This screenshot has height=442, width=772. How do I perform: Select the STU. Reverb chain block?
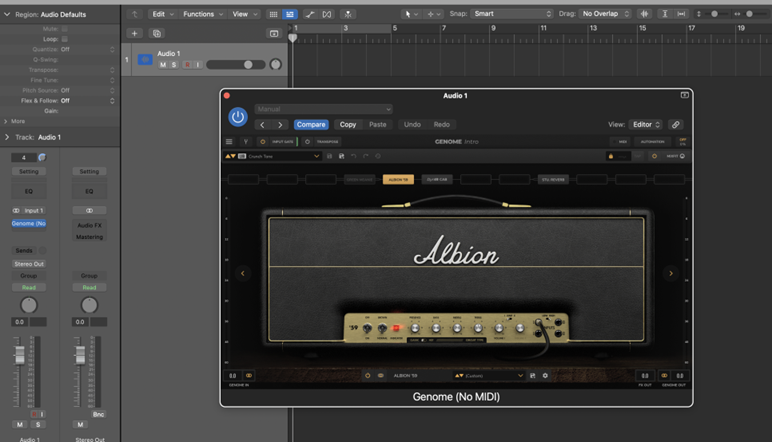553,180
